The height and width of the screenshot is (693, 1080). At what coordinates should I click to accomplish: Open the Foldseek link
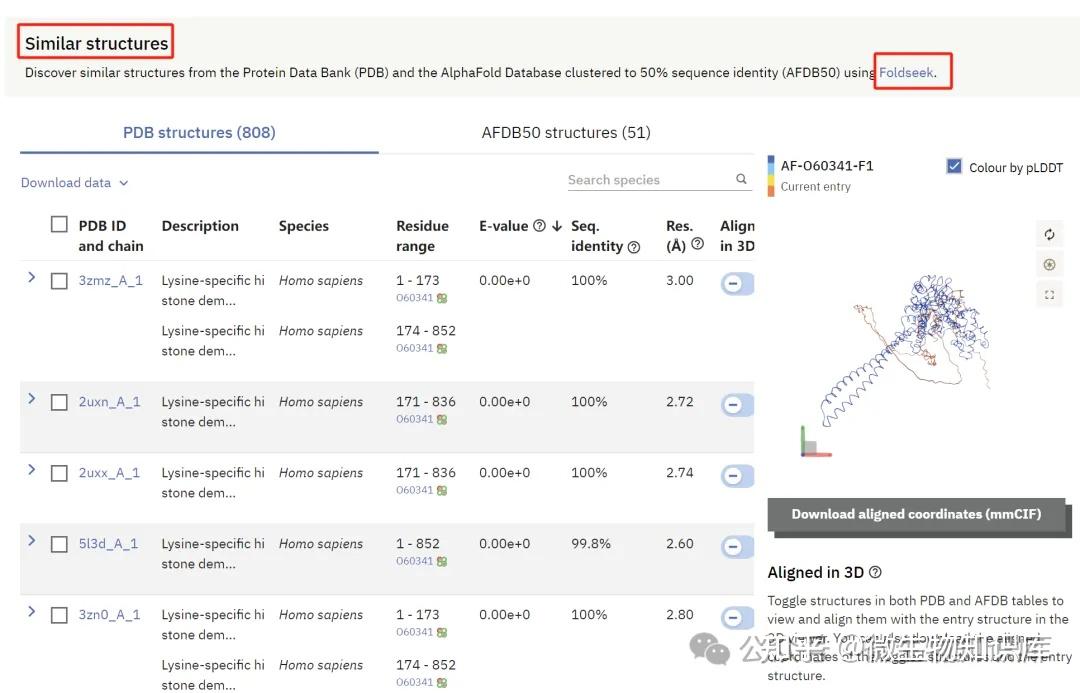[906, 72]
